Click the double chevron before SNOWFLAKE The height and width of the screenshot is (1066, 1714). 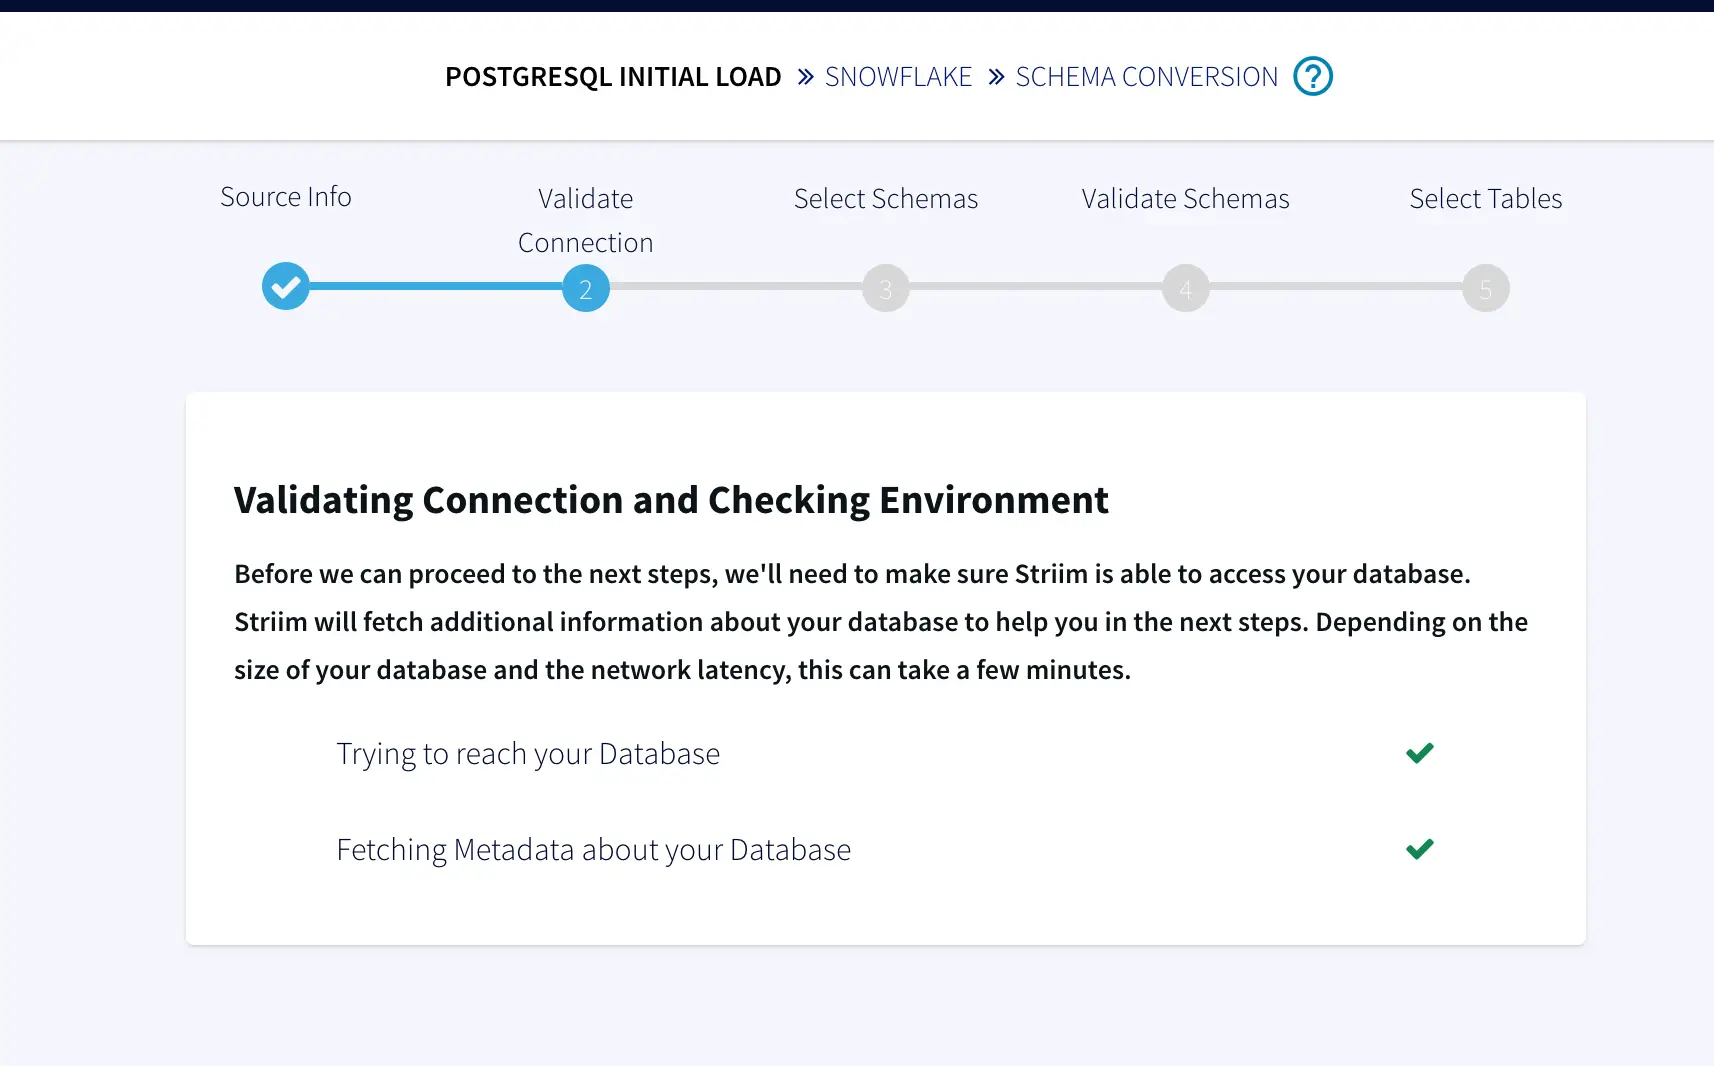point(805,77)
